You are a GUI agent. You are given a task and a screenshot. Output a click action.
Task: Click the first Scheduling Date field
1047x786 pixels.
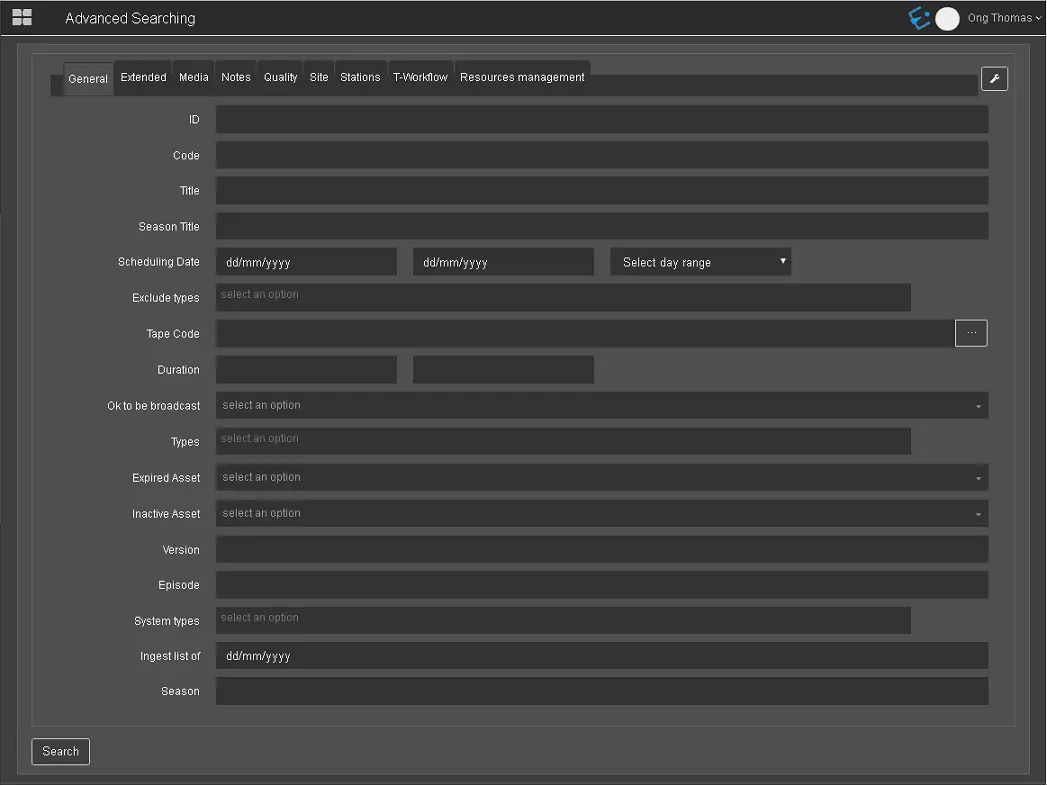click(306, 262)
